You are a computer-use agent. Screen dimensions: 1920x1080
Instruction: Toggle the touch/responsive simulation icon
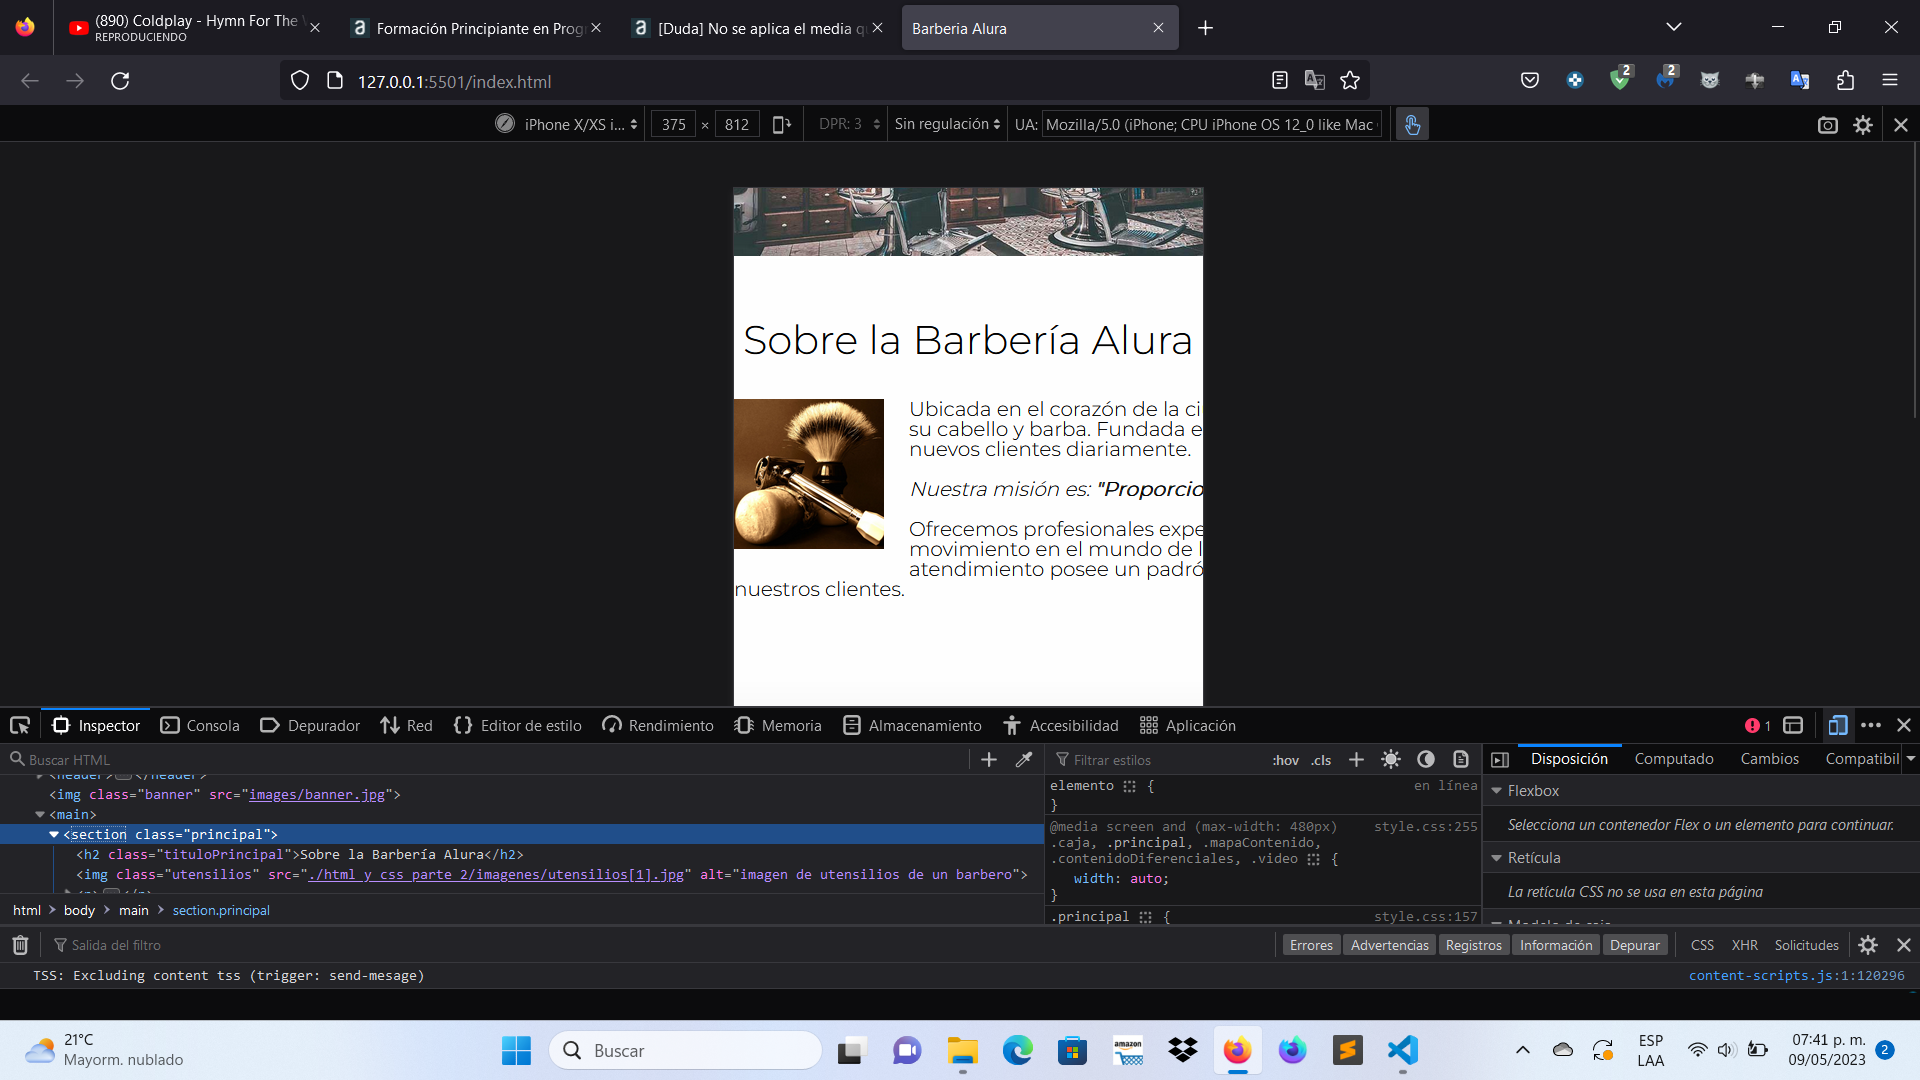point(1411,124)
